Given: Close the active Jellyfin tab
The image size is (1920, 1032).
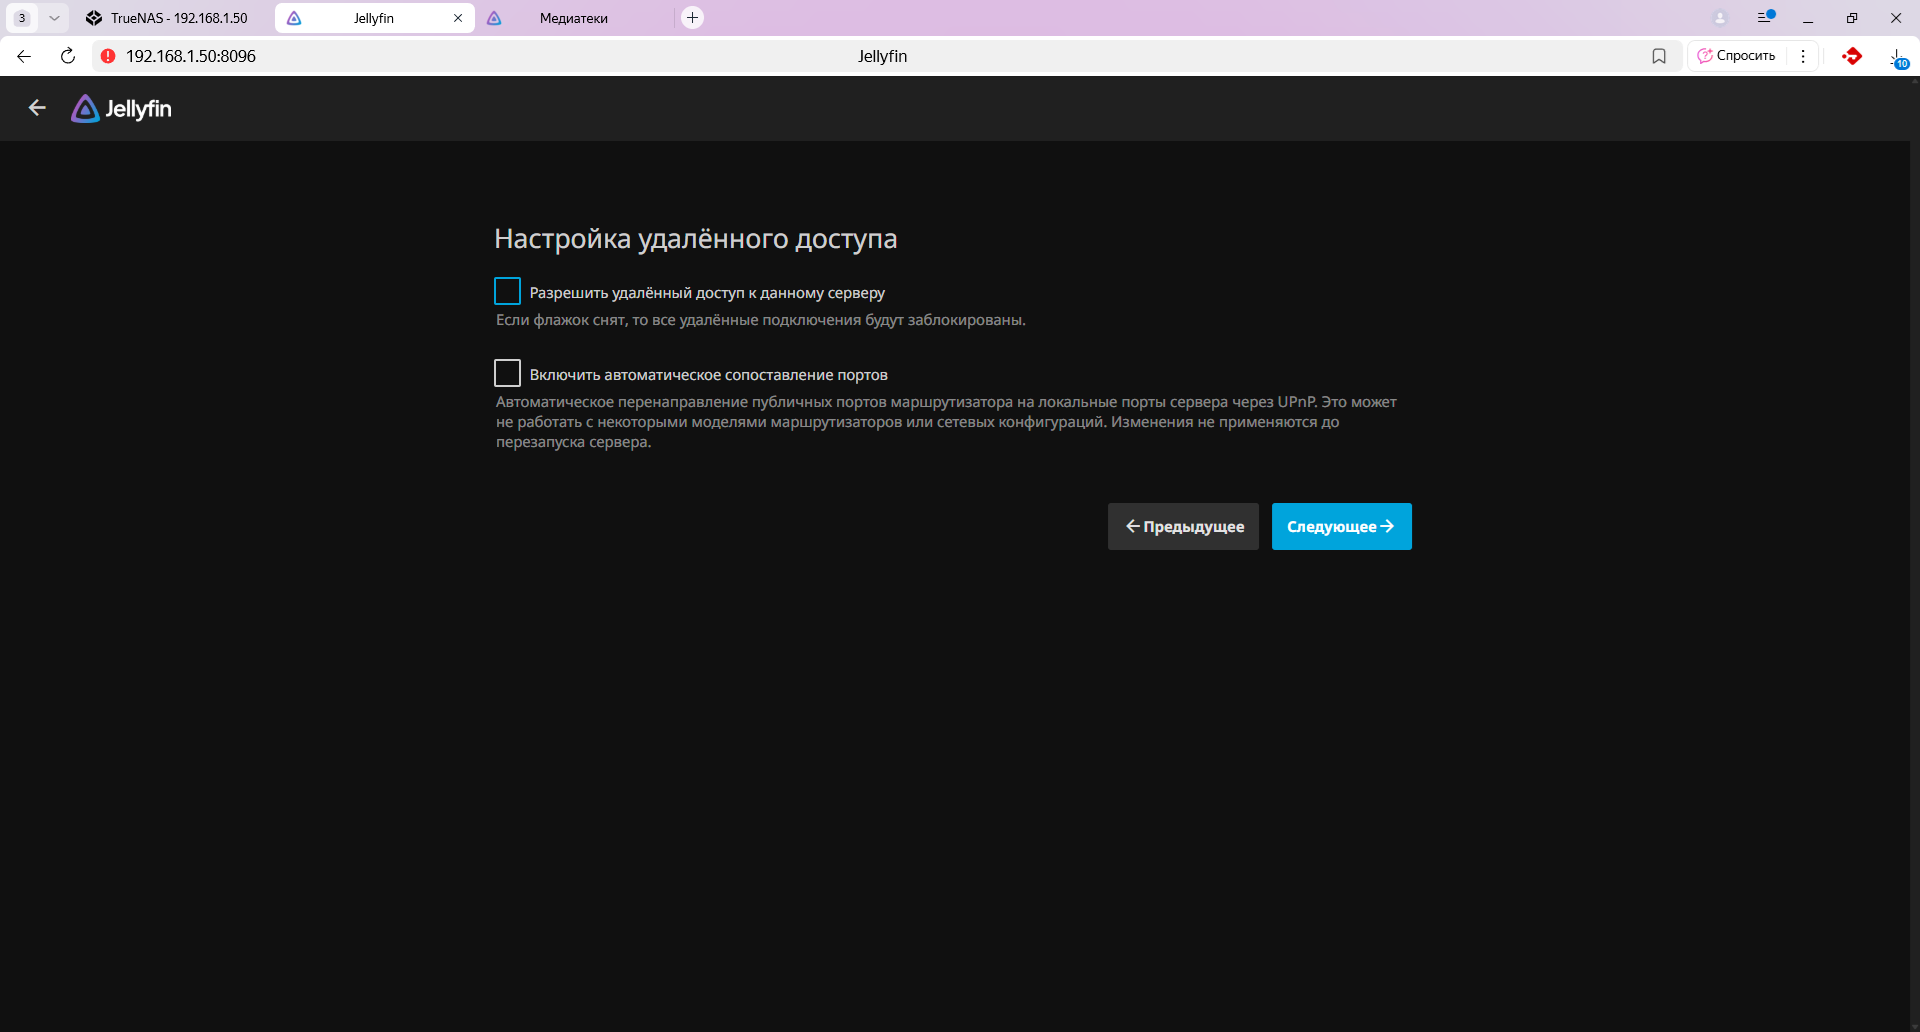Looking at the screenshot, I should (x=458, y=18).
